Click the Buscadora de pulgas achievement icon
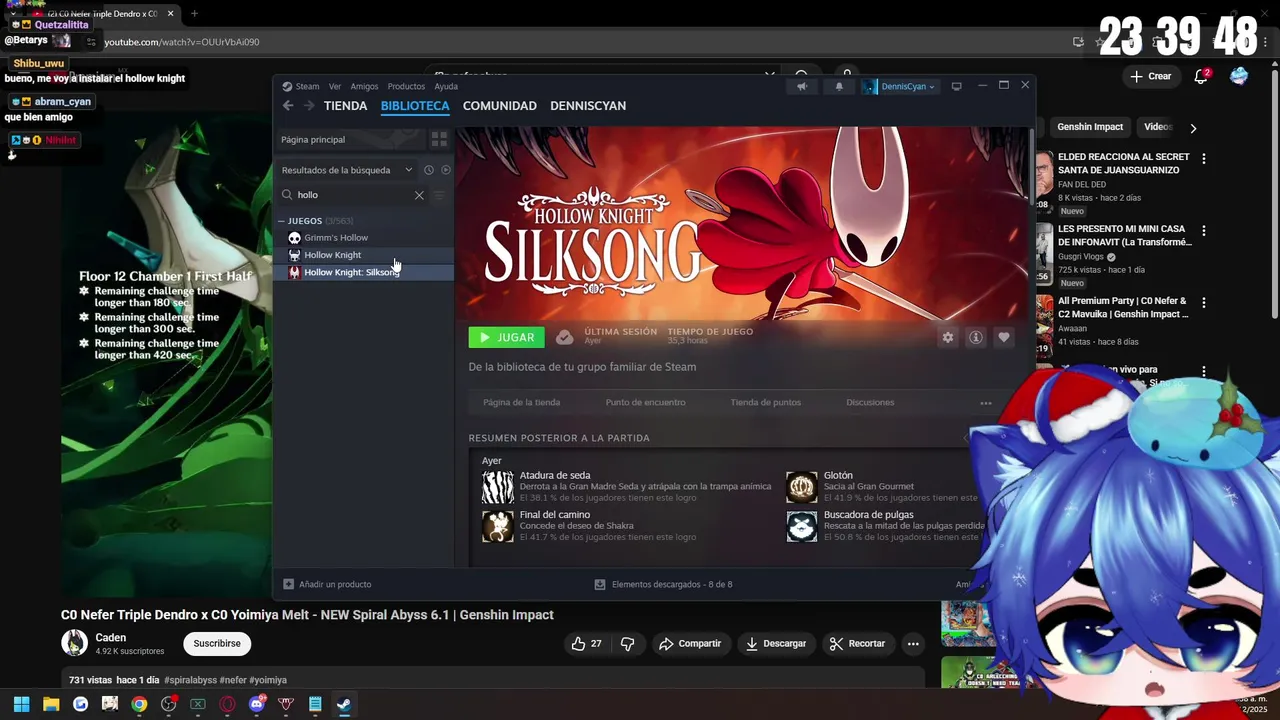 click(x=802, y=526)
